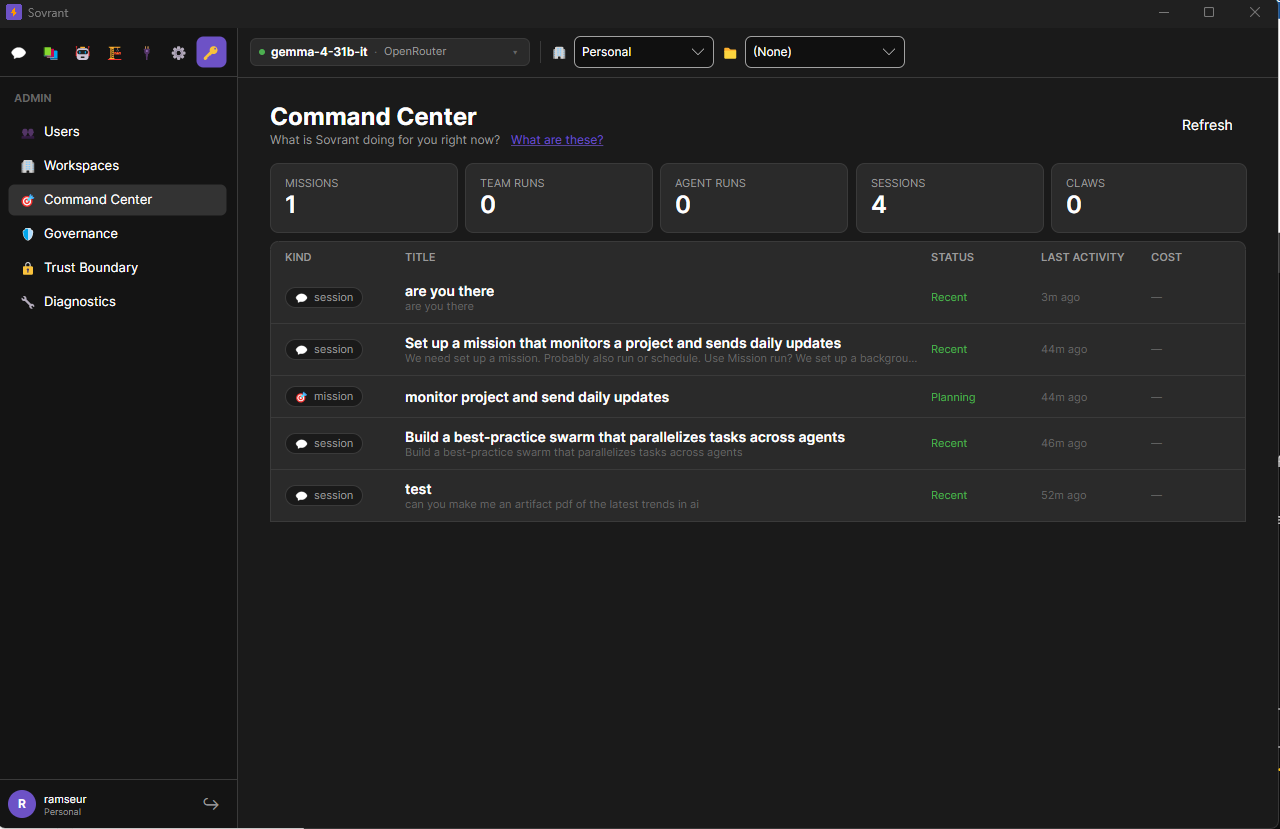Image resolution: width=1280 pixels, height=829 pixels.
Task: Open the stacked books icon
Action: (50, 53)
